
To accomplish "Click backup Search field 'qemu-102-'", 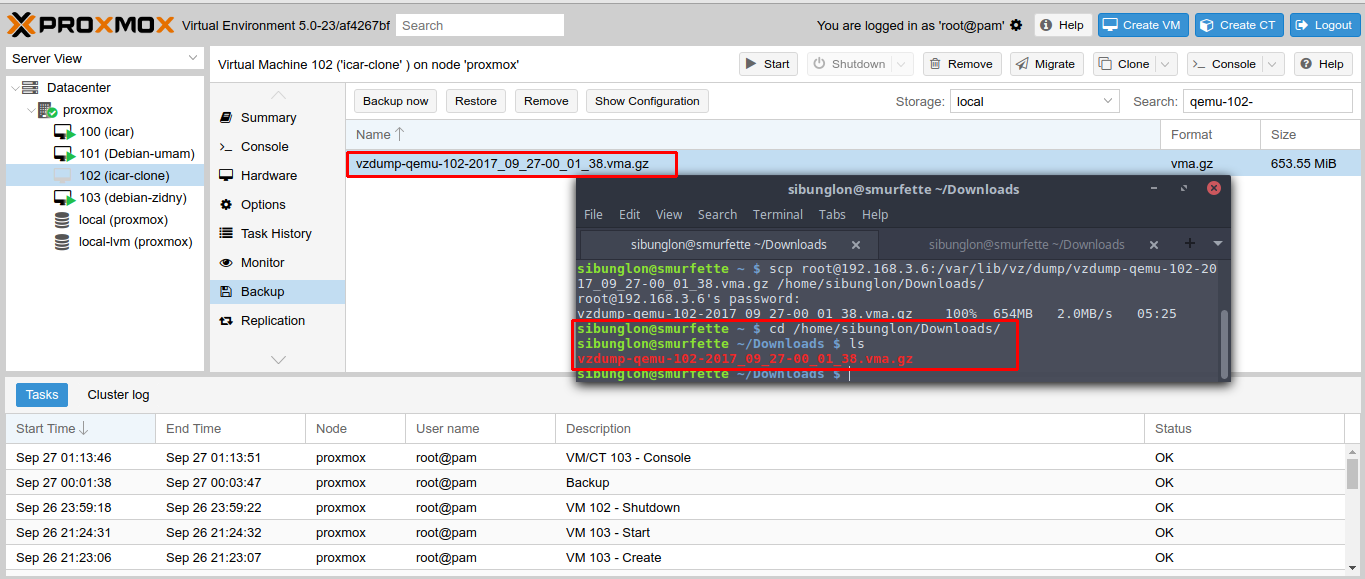I will 1267,101.
